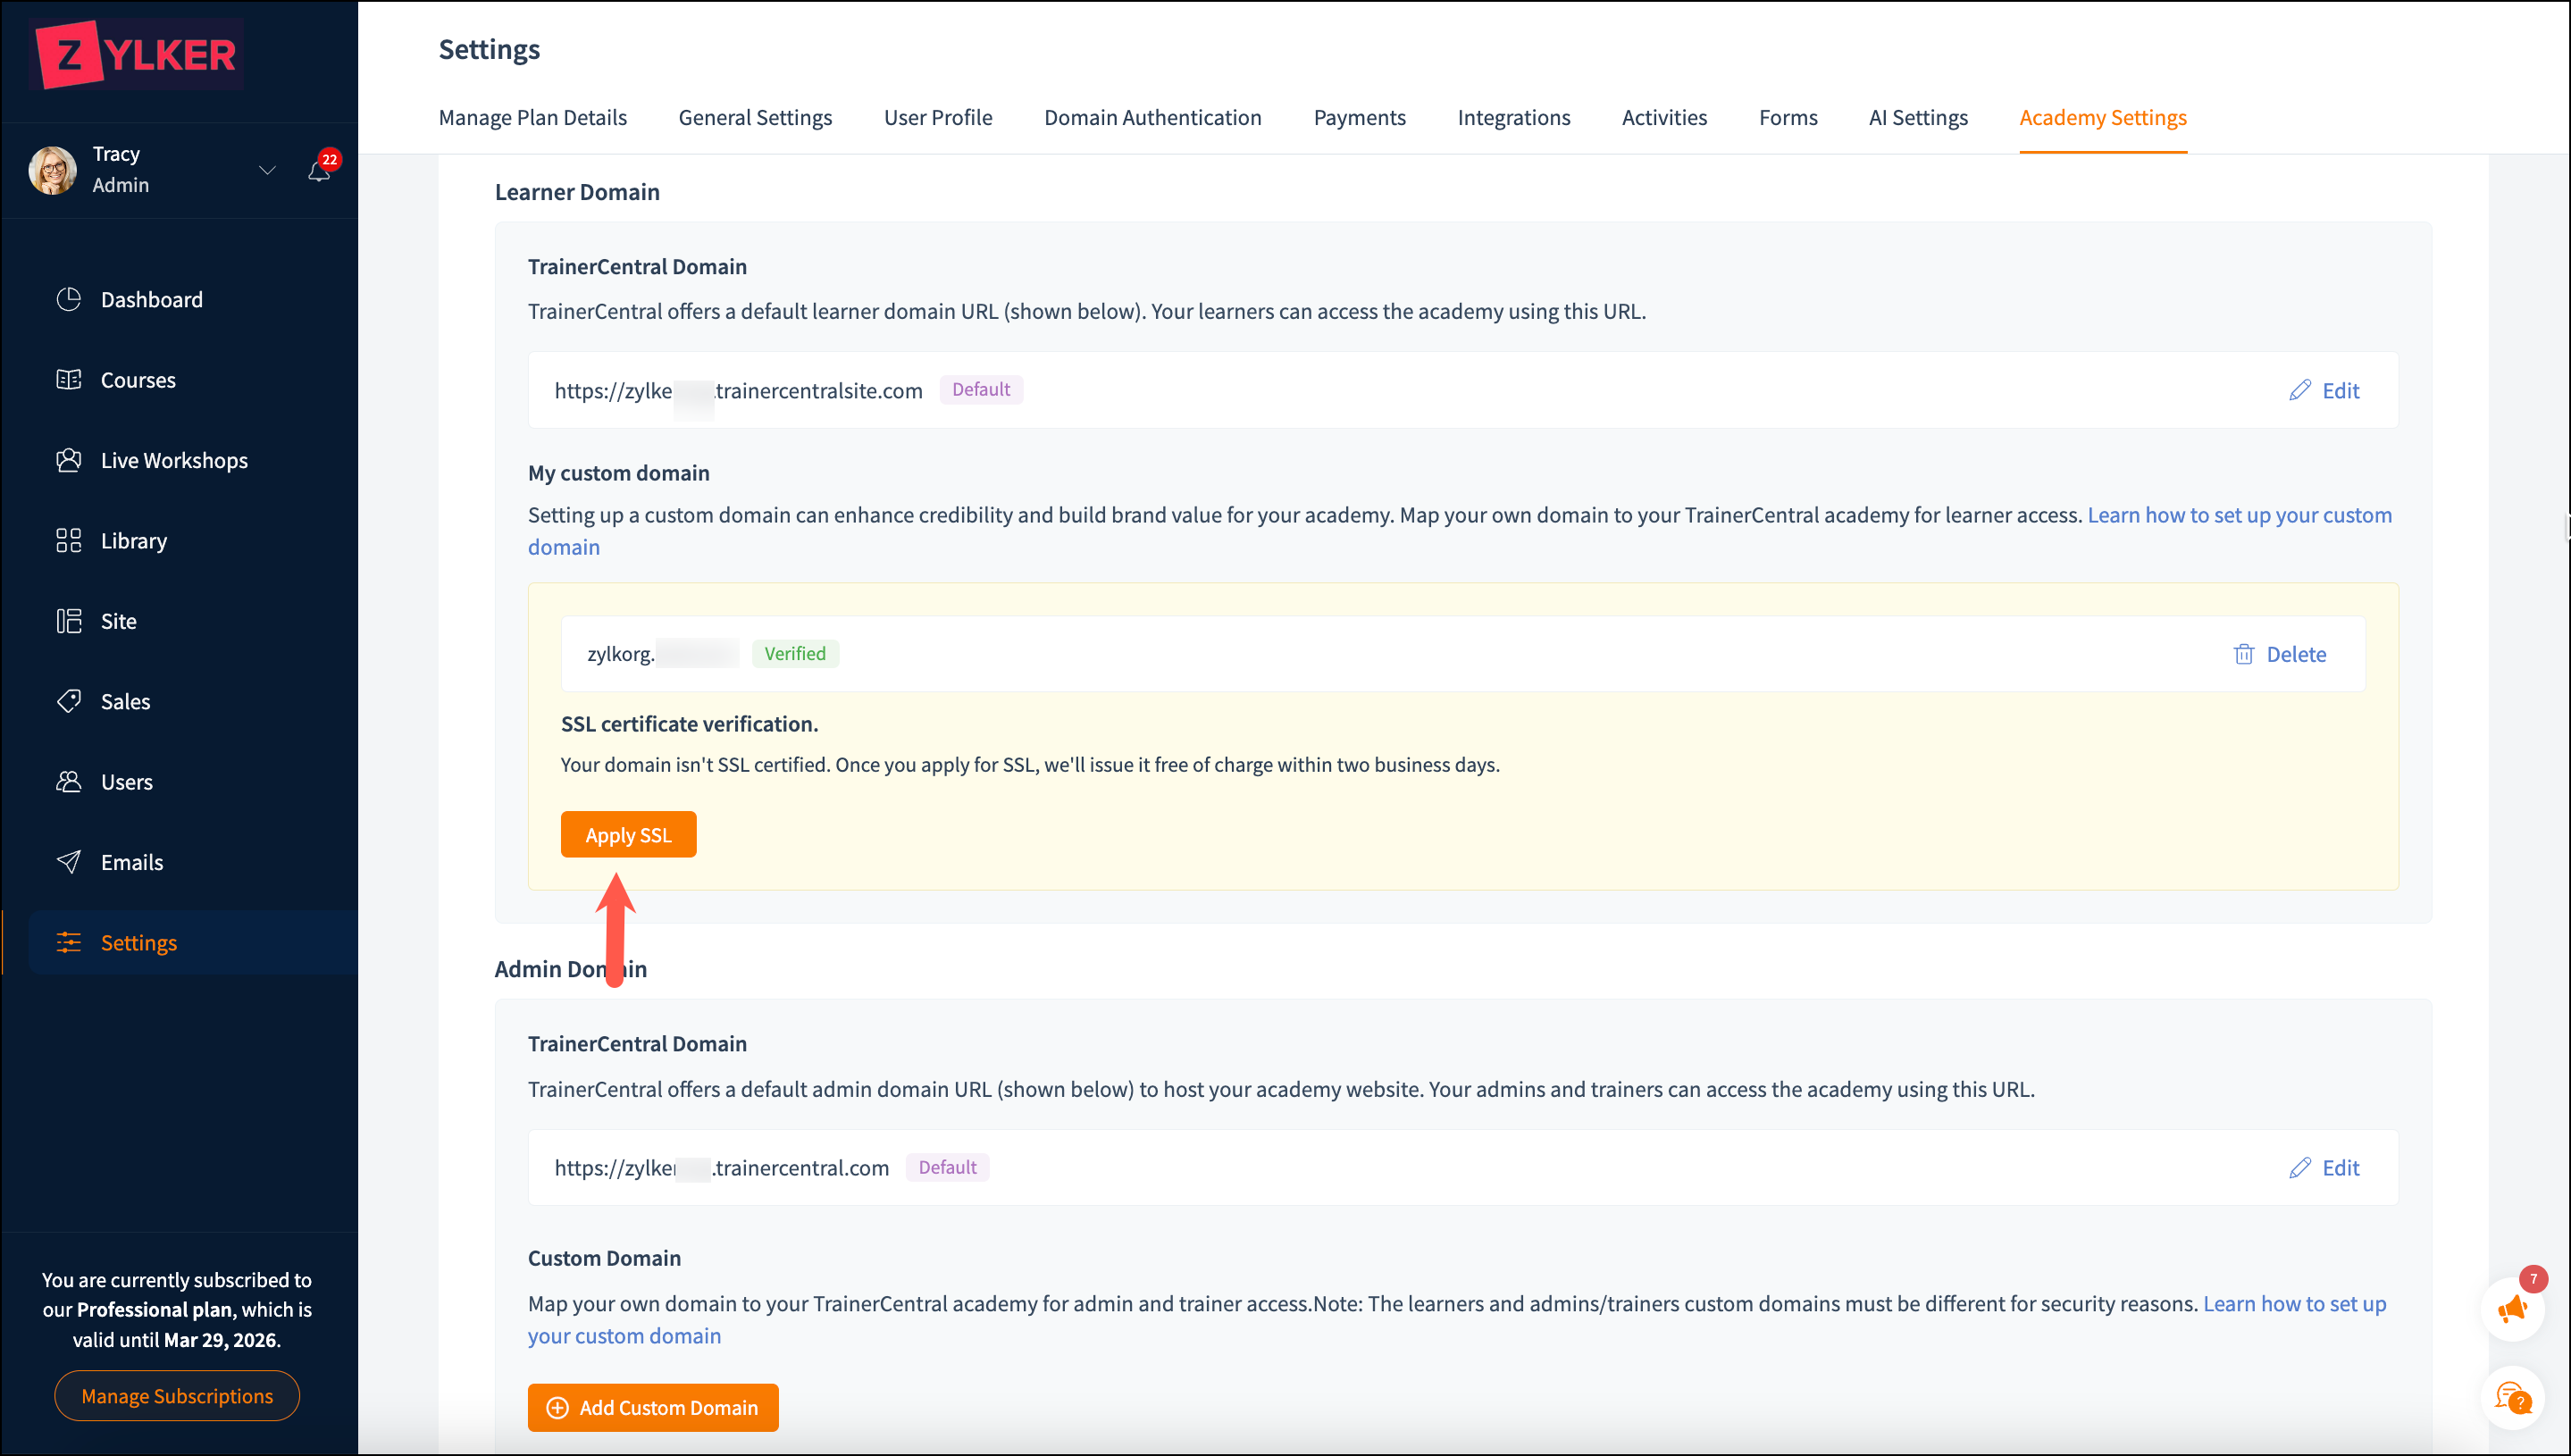2571x1456 pixels.
Task: Select the Sales tag icon
Action: [x=69, y=701]
